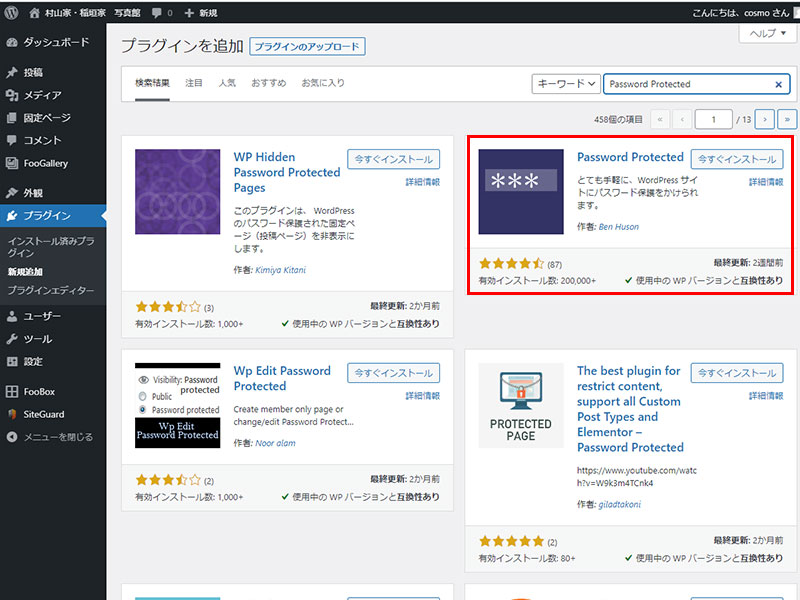This screenshot has width=800, height=600.
Task: Switch to the Favorites tab
Action: pos(322,82)
